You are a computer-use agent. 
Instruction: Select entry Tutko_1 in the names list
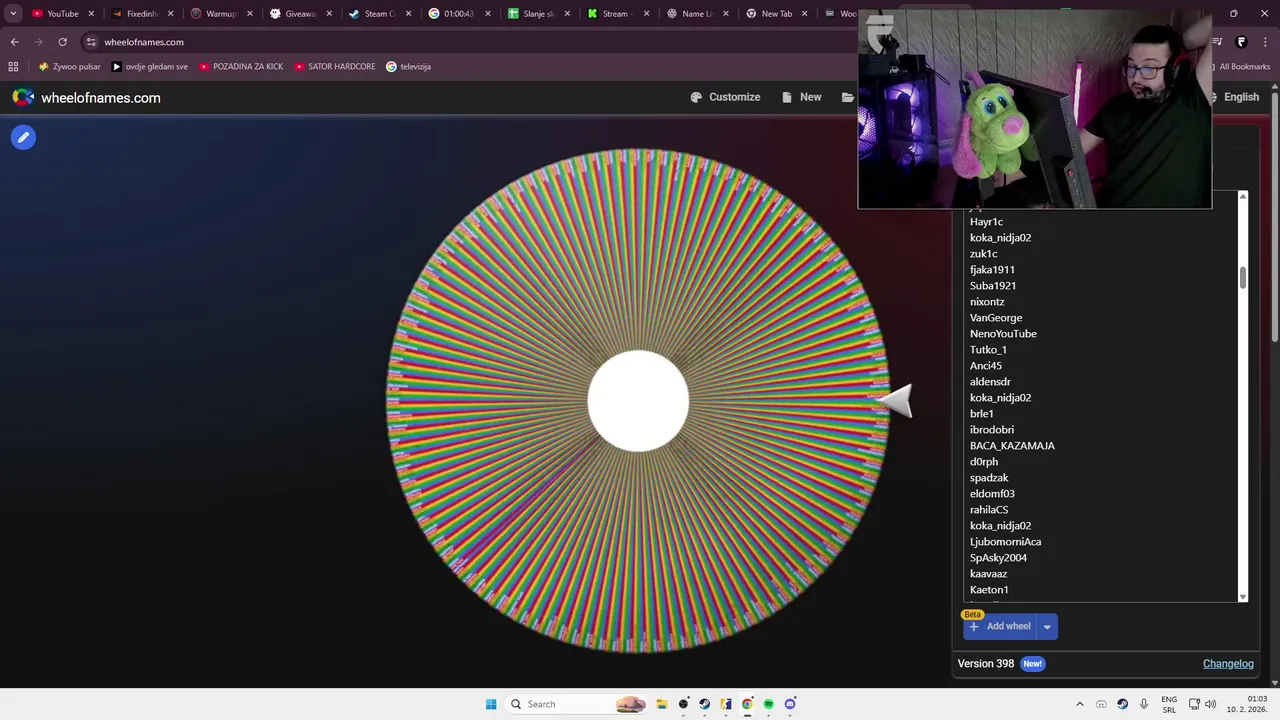point(988,350)
